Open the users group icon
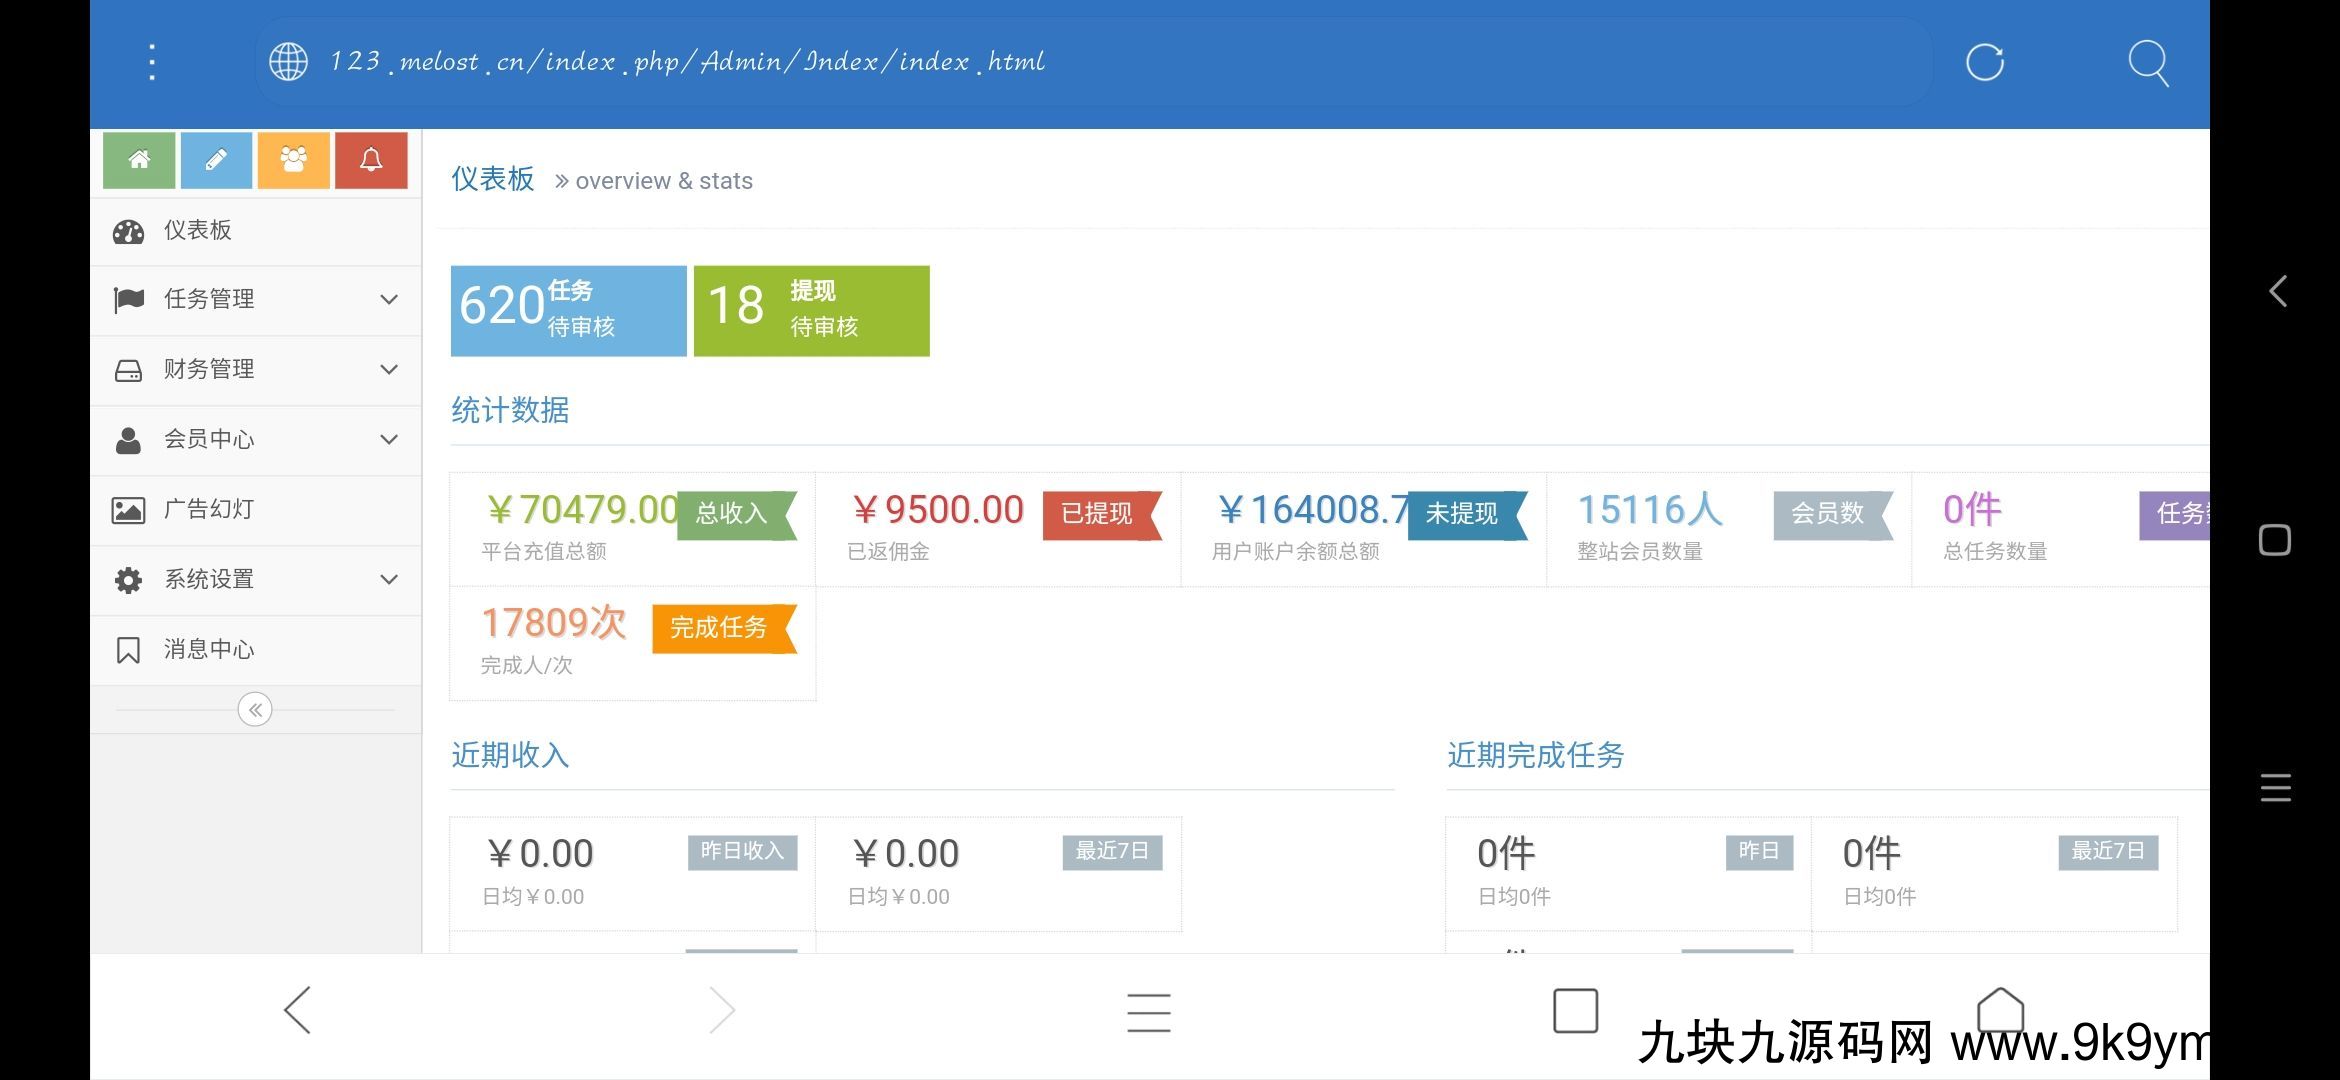Image resolution: width=2340 pixels, height=1080 pixels. (293, 160)
